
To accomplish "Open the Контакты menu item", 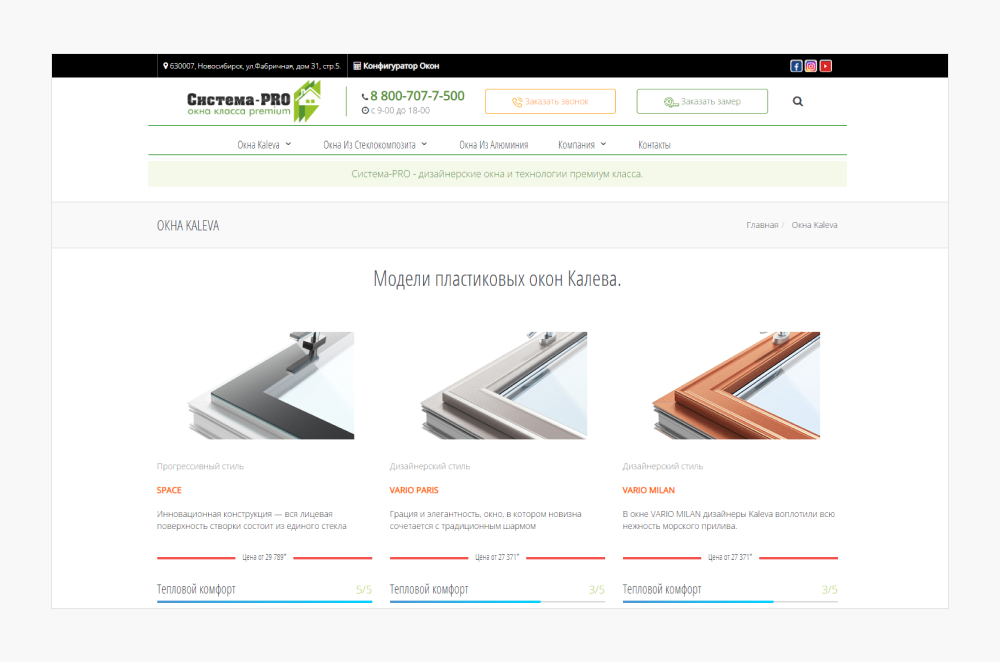I will 654,145.
